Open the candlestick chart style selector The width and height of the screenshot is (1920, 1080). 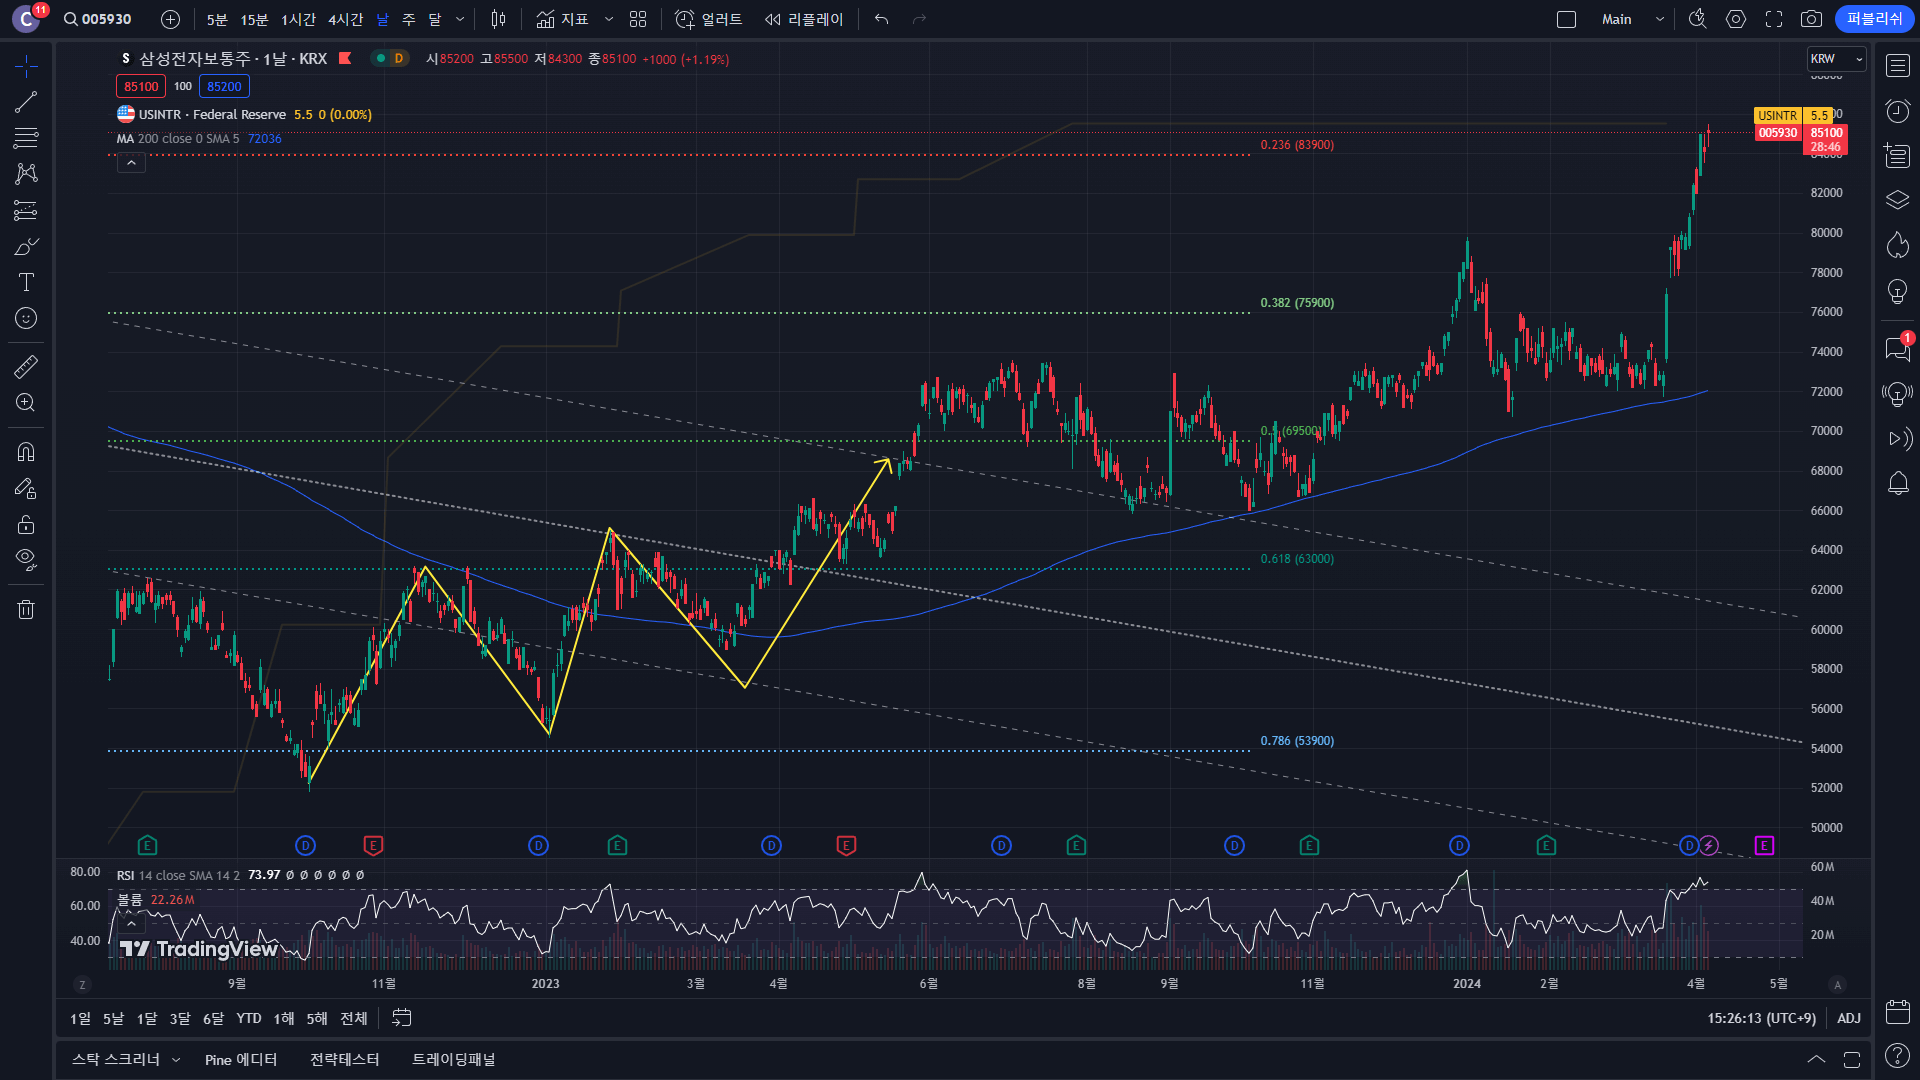coord(499,19)
